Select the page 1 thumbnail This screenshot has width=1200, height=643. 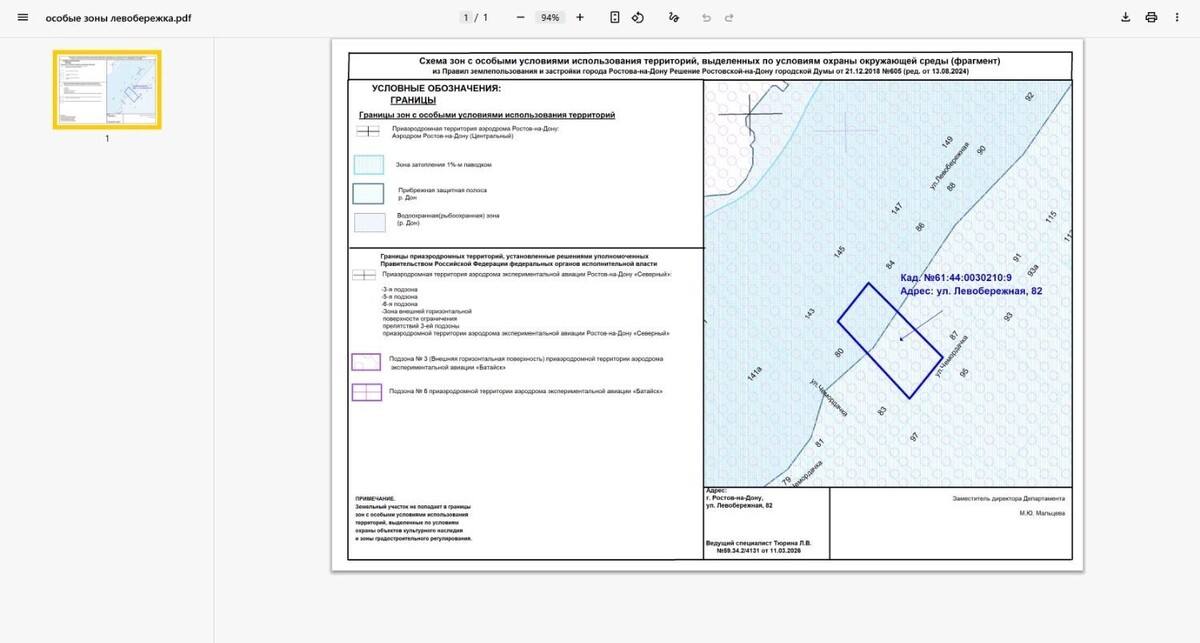[x=107, y=89]
